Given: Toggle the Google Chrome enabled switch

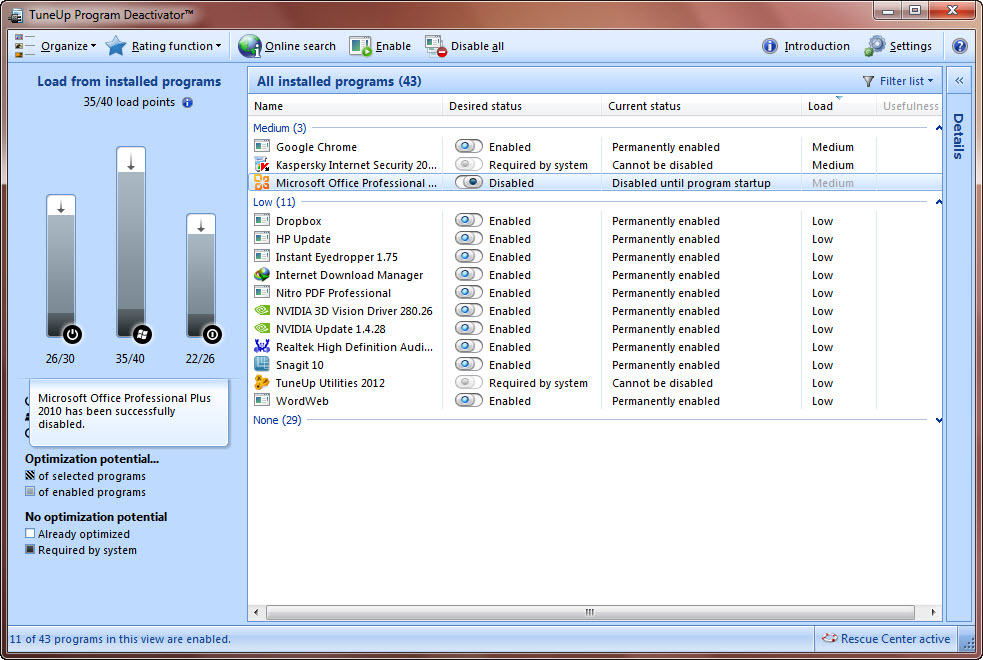Looking at the screenshot, I should coord(468,147).
